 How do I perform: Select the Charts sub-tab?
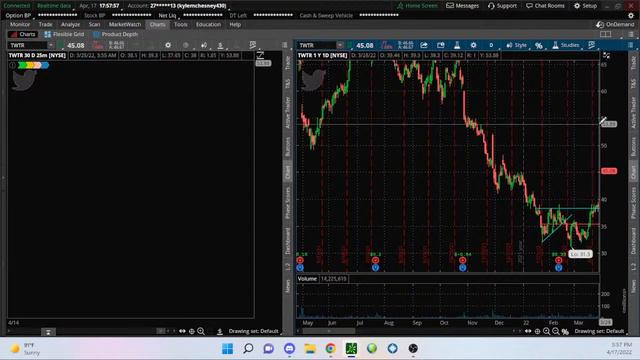tap(23, 34)
